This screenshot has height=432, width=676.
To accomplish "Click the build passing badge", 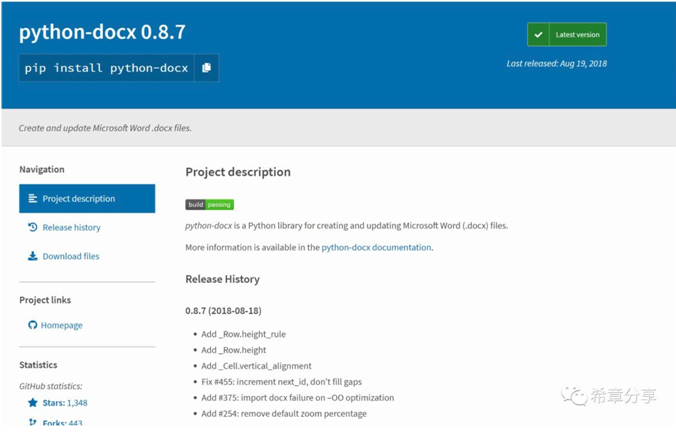I will tap(210, 204).
